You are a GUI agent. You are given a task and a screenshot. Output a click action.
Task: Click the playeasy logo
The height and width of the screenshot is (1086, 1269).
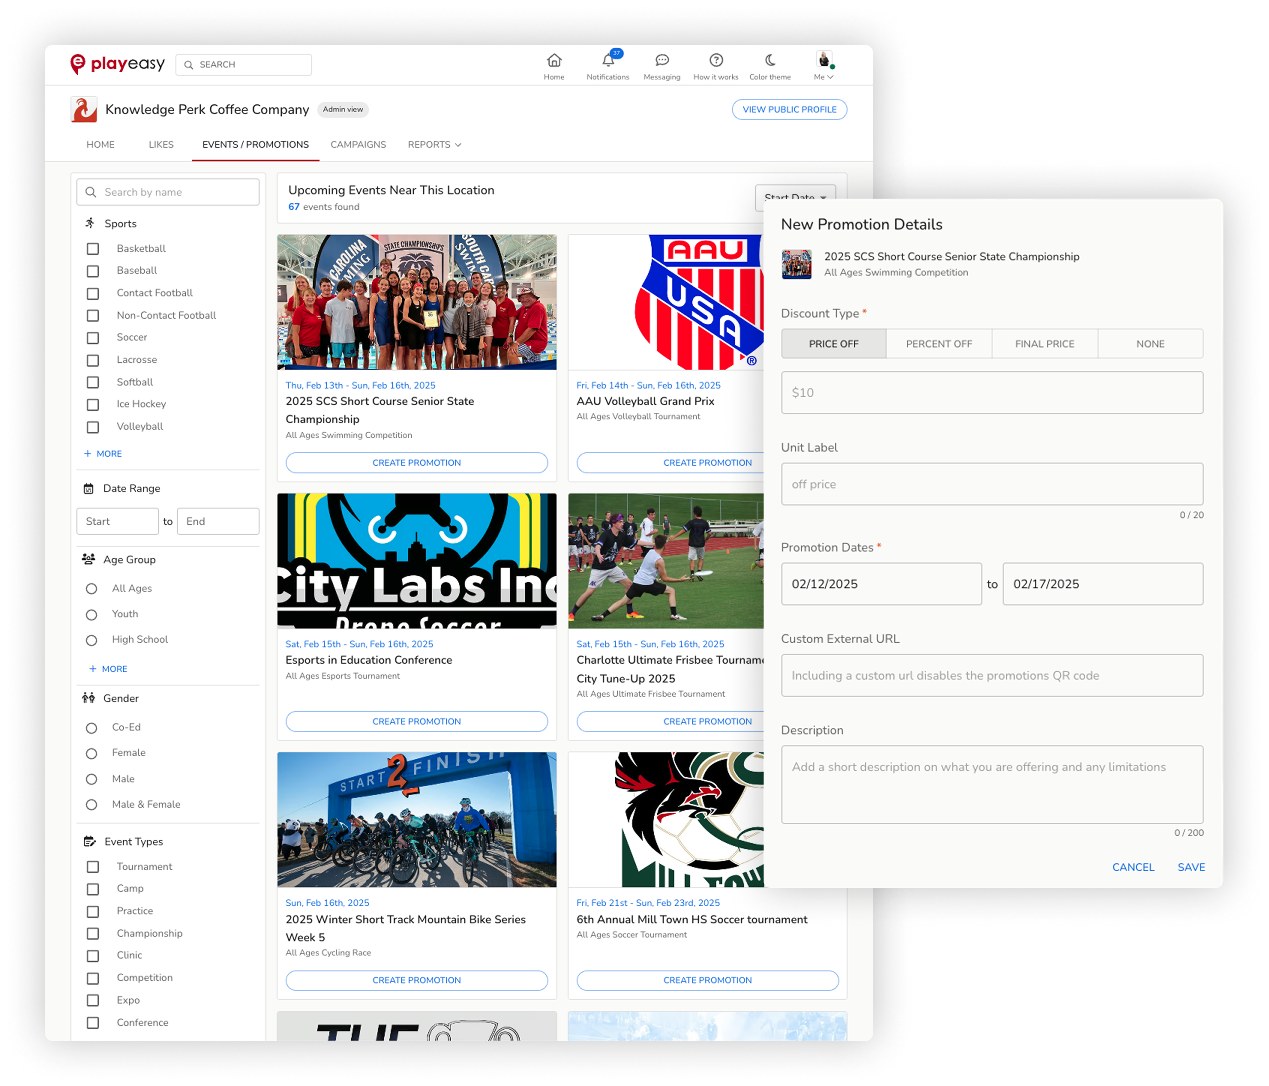118,64
